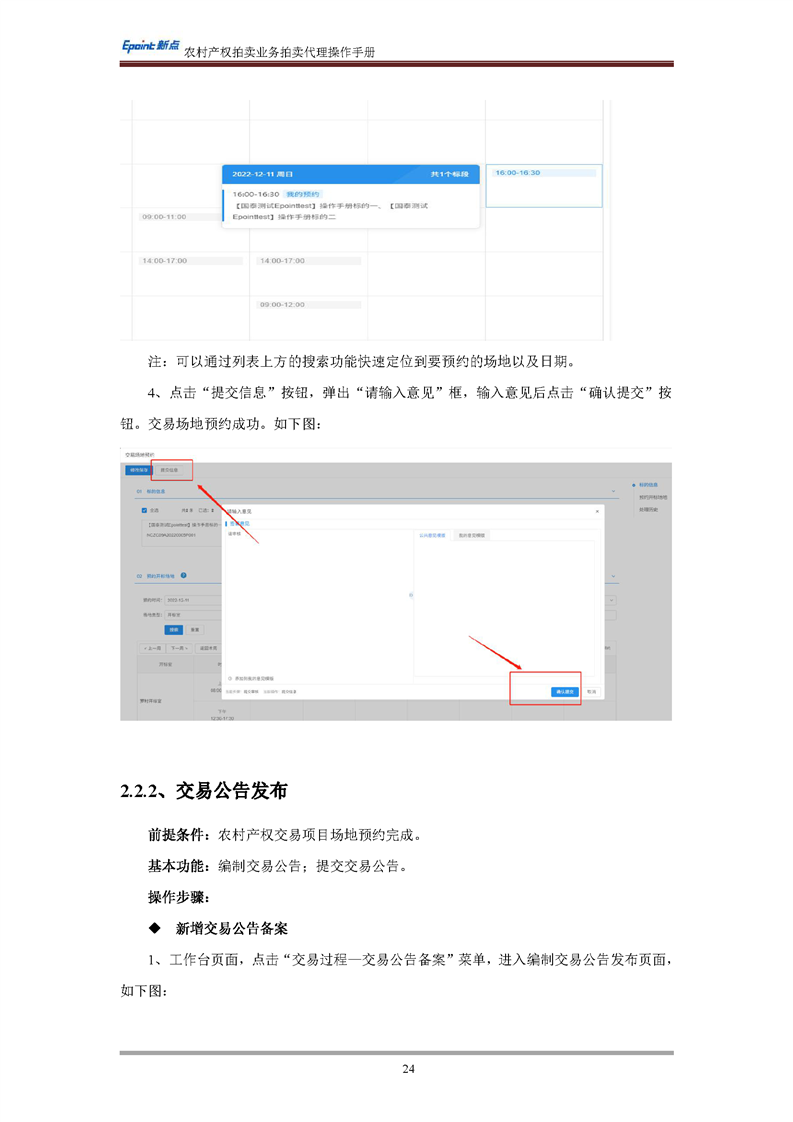The image size is (793, 1122).
Task: Click the blue 搜索 button
Action: 174,630
